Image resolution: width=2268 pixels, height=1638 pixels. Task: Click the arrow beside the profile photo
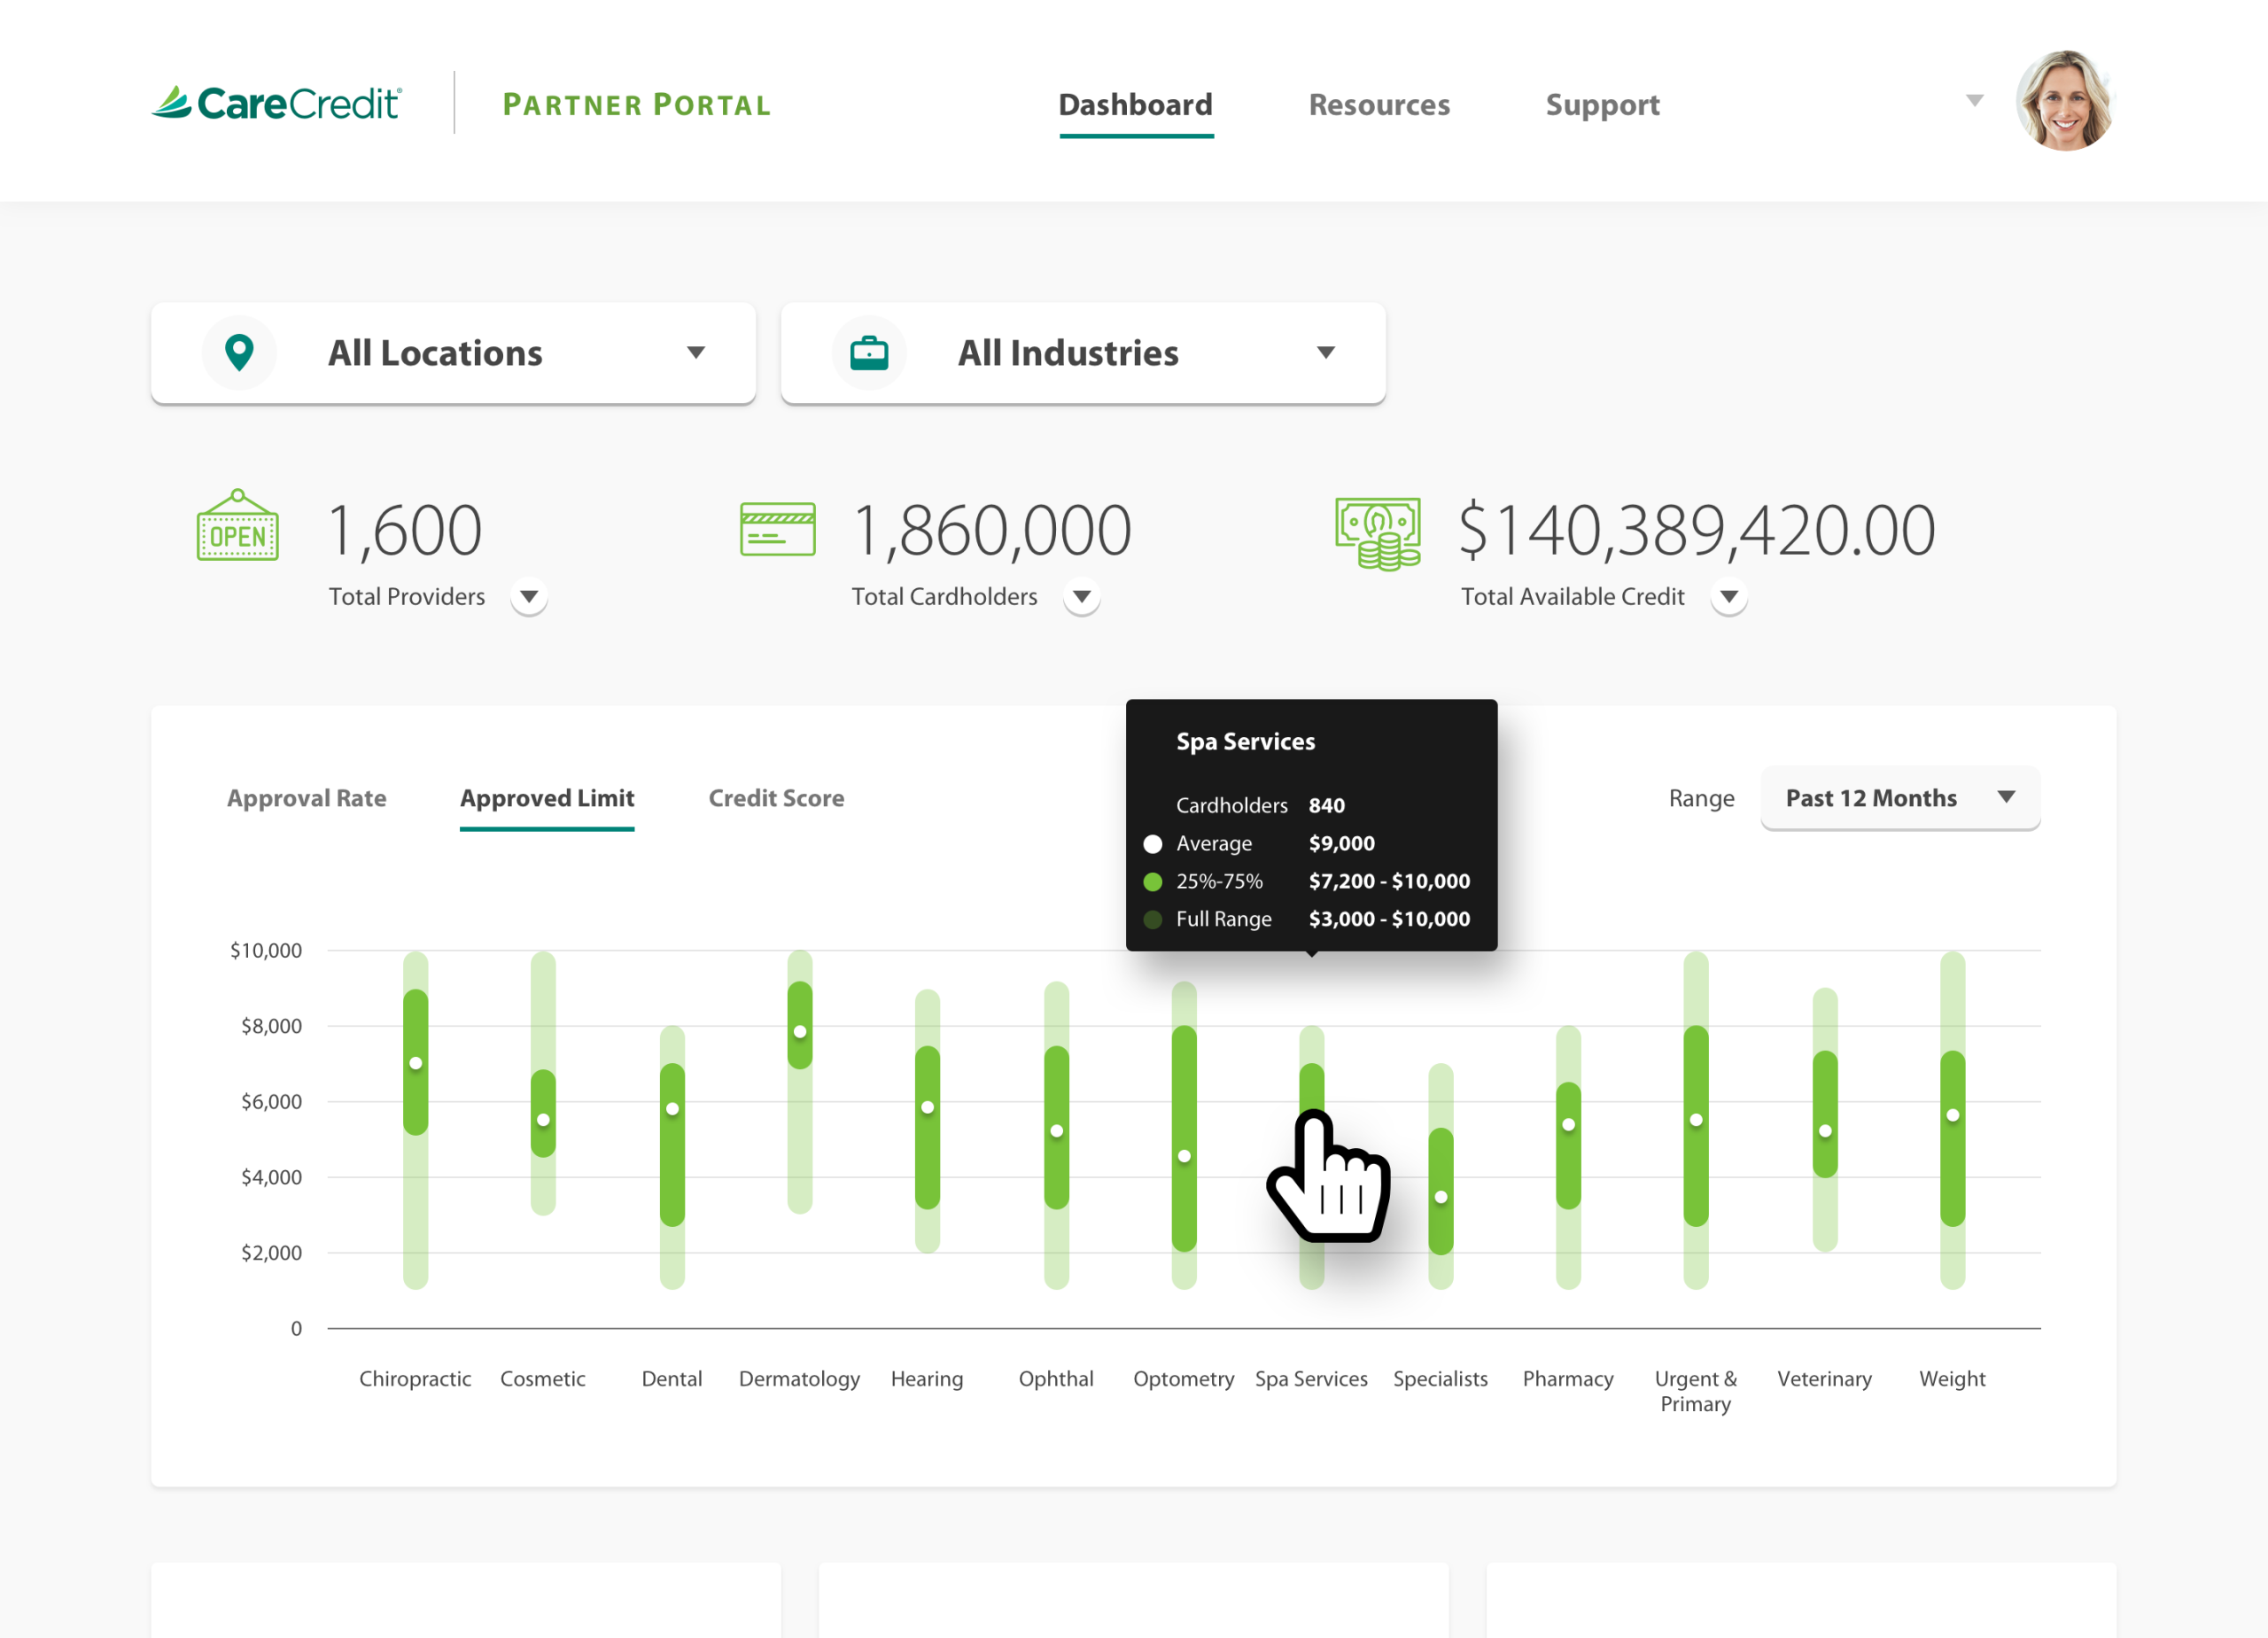[1974, 101]
